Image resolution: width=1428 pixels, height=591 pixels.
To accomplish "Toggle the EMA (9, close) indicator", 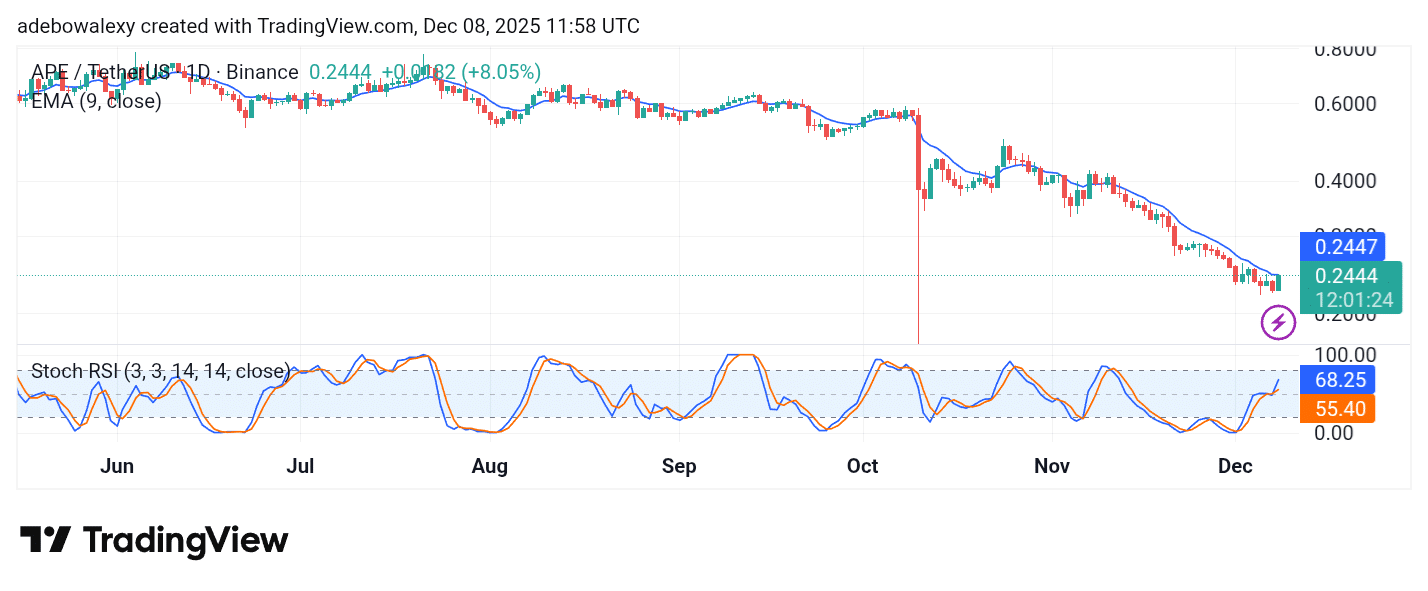I will 95,101.
